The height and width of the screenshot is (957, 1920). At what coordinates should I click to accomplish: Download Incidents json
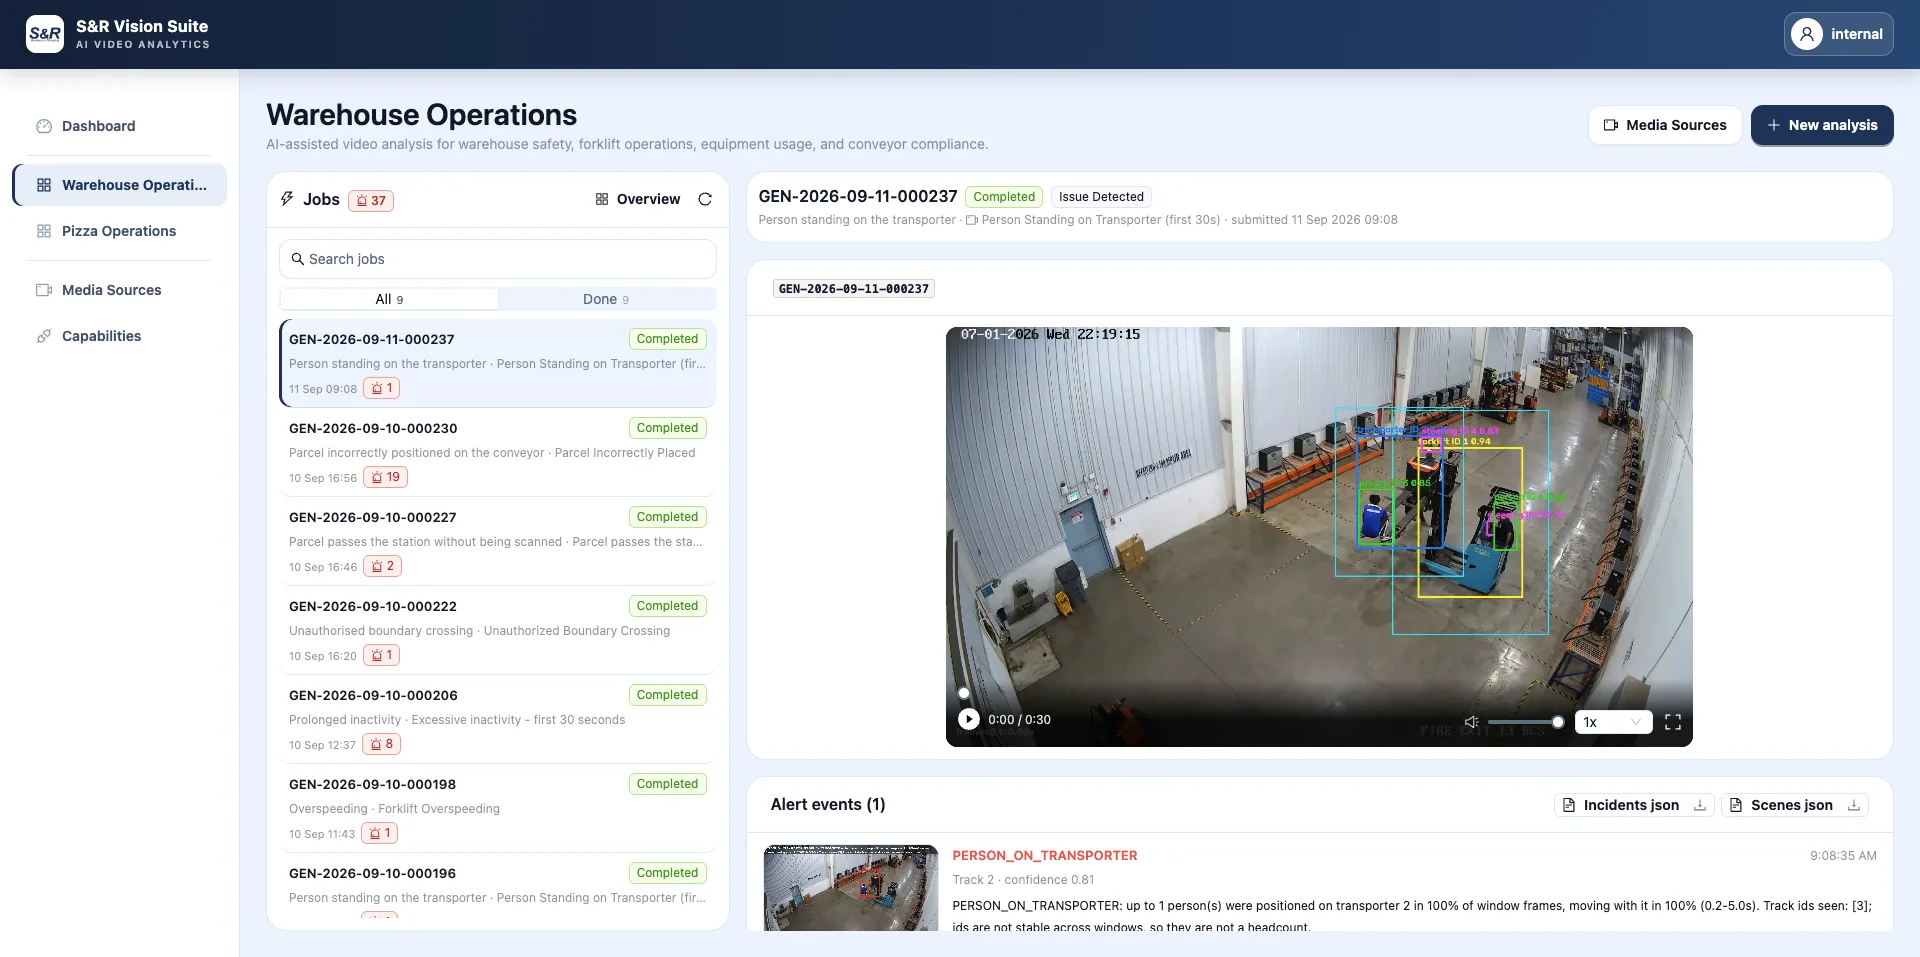pyautogui.click(x=1634, y=805)
